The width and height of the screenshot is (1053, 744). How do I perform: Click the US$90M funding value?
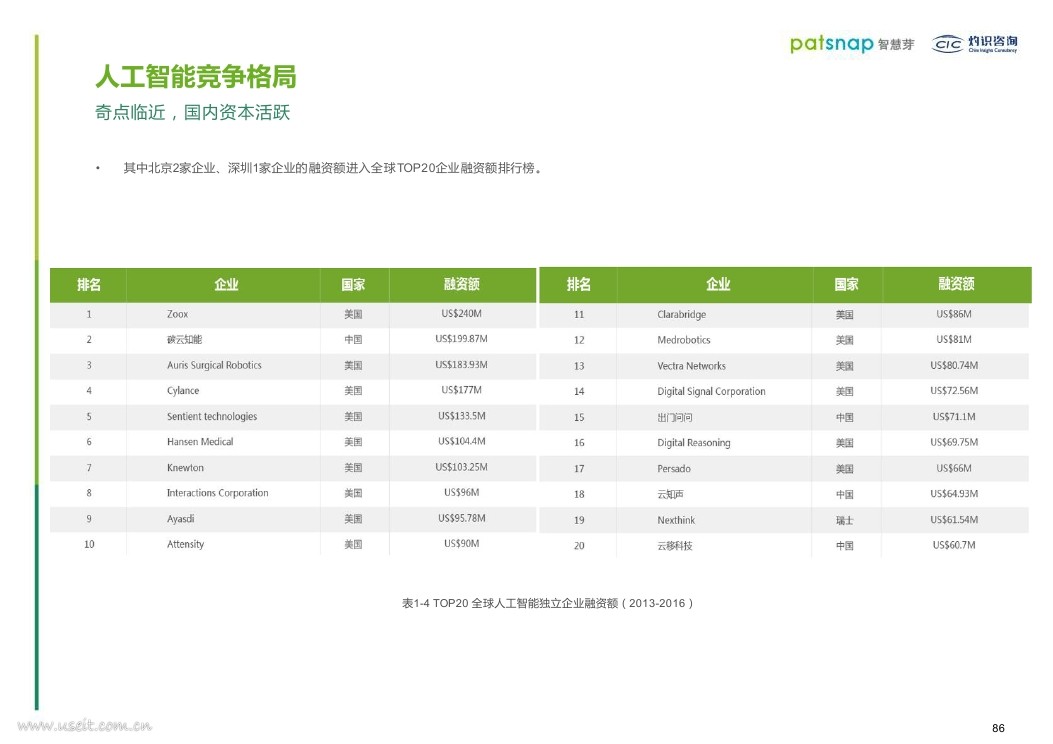[461, 544]
